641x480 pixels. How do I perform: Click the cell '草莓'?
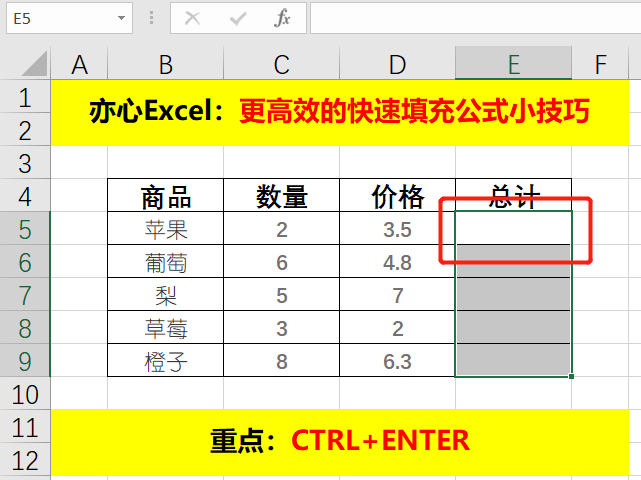coord(166,327)
